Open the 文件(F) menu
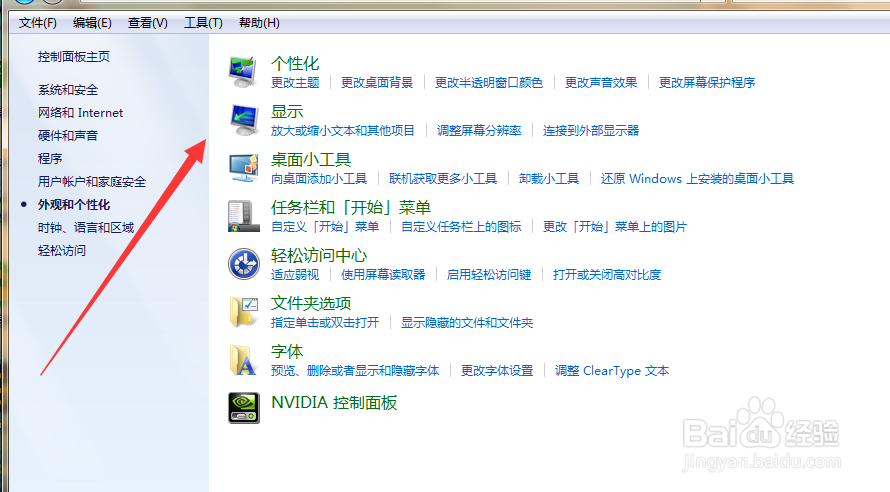This screenshot has width=890, height=492. click(37, 23)
